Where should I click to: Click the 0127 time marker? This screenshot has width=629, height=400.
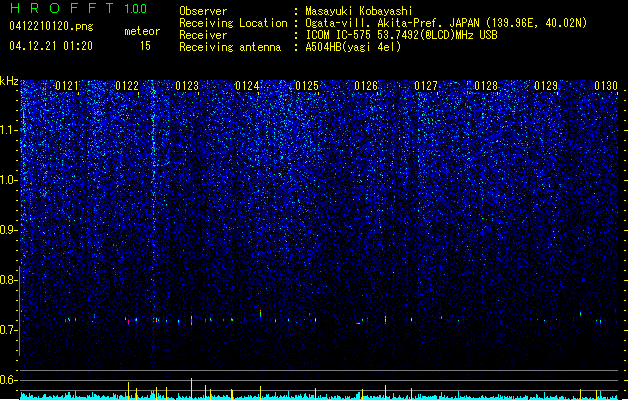pyautogui.click(x=426, y=86)
